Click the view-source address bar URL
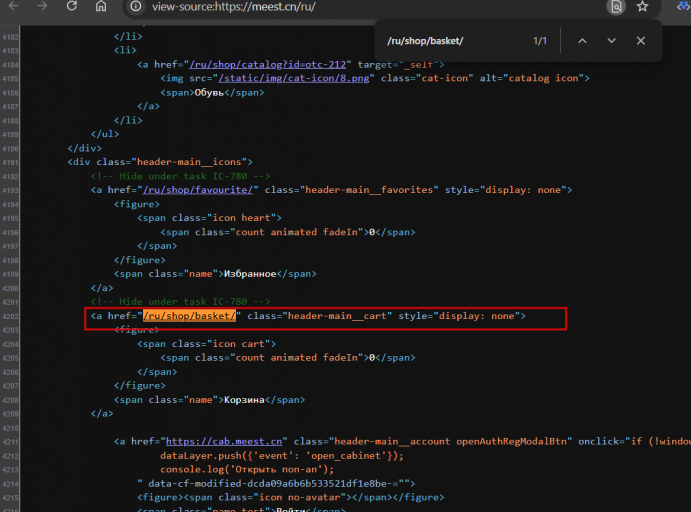 click(x=234, y=7)
